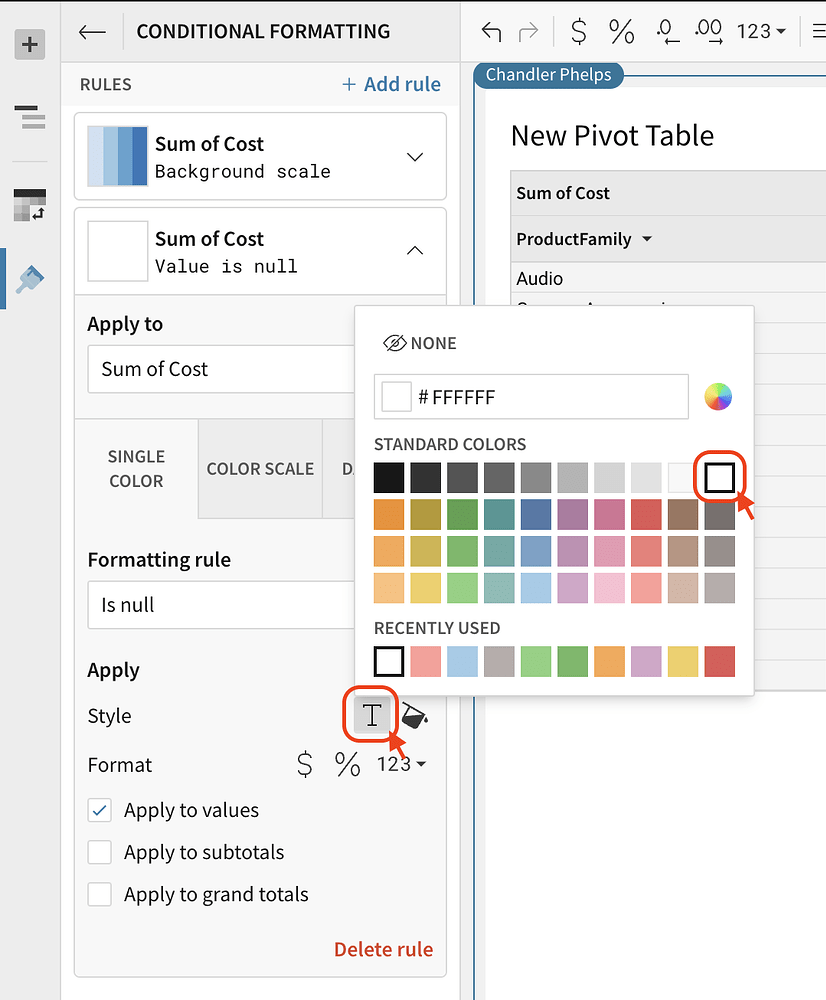Screen dimensions: 826x1000
Task: Select the text color style icon
Action: tap(372, 715)
